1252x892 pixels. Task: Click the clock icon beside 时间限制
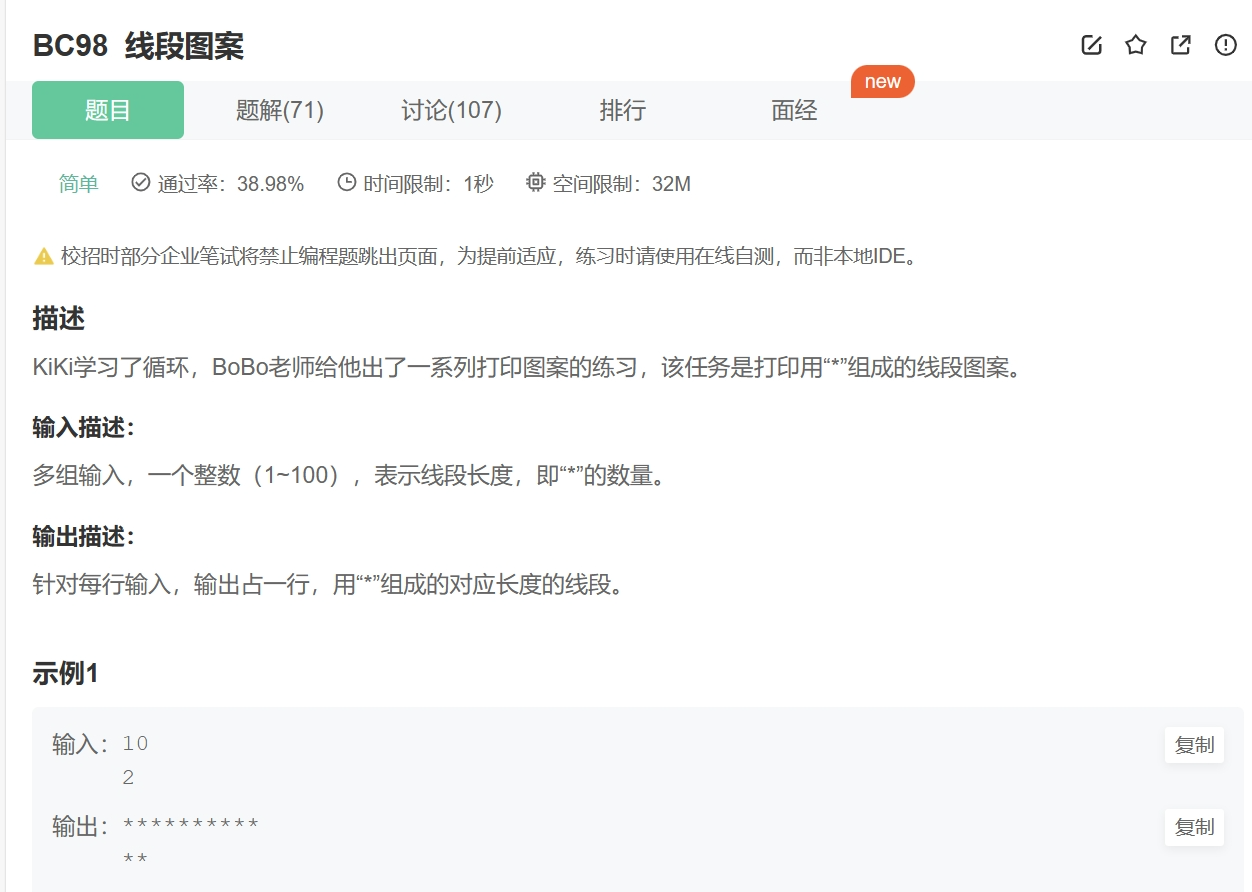pyautogui.click(x=346, y=183)
